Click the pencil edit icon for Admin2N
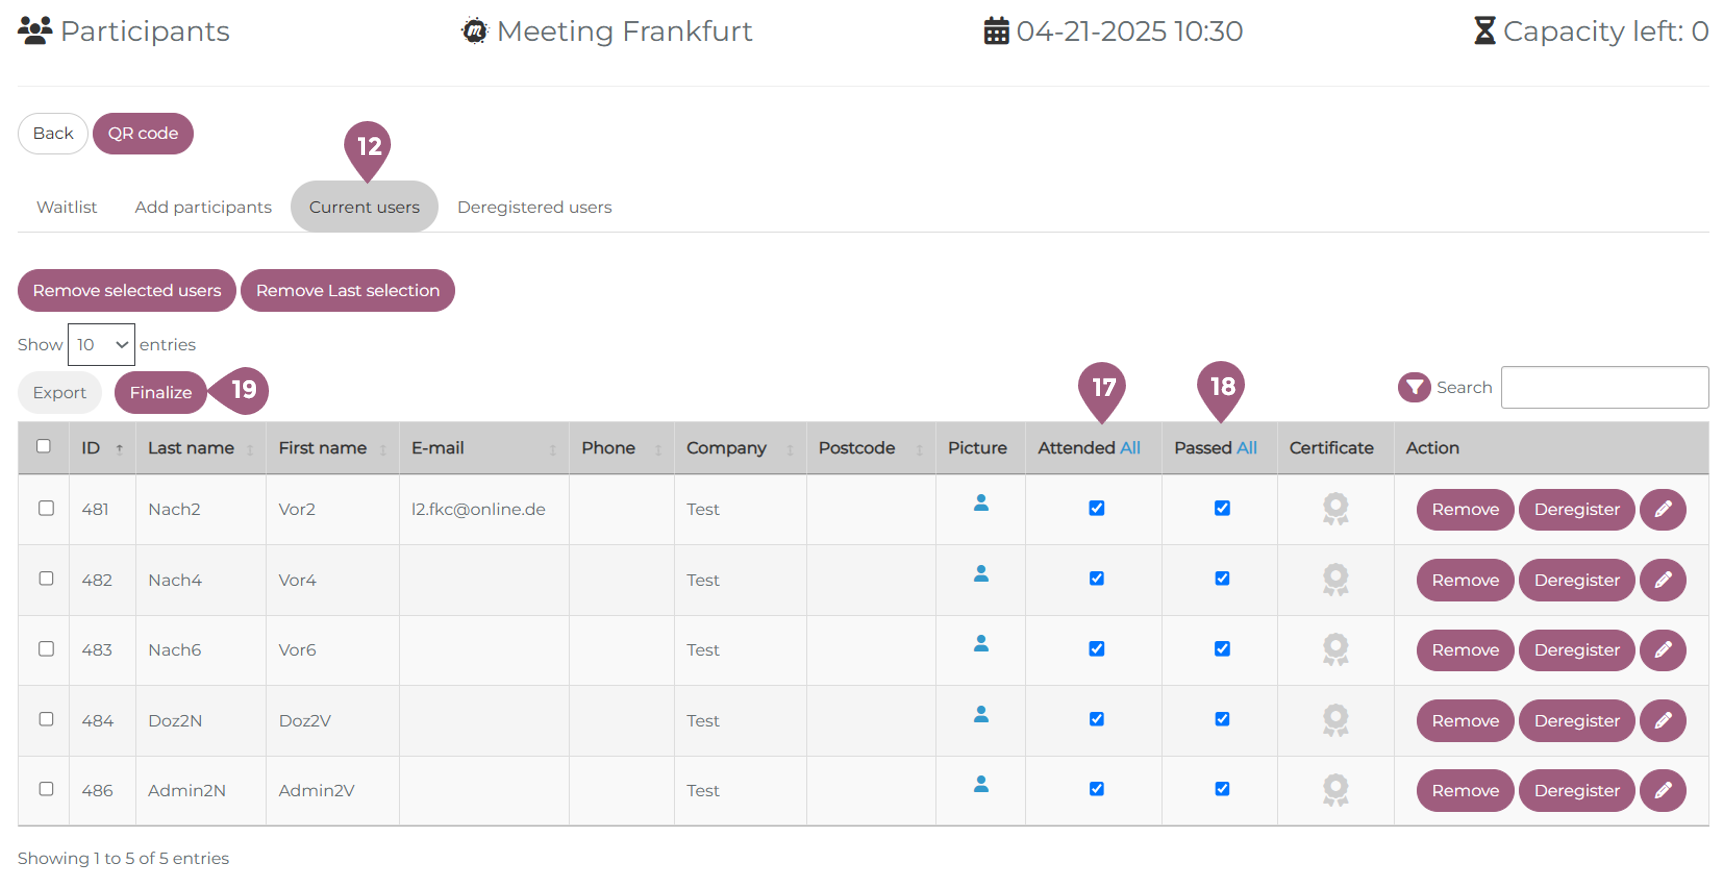 pos(1662,790)
